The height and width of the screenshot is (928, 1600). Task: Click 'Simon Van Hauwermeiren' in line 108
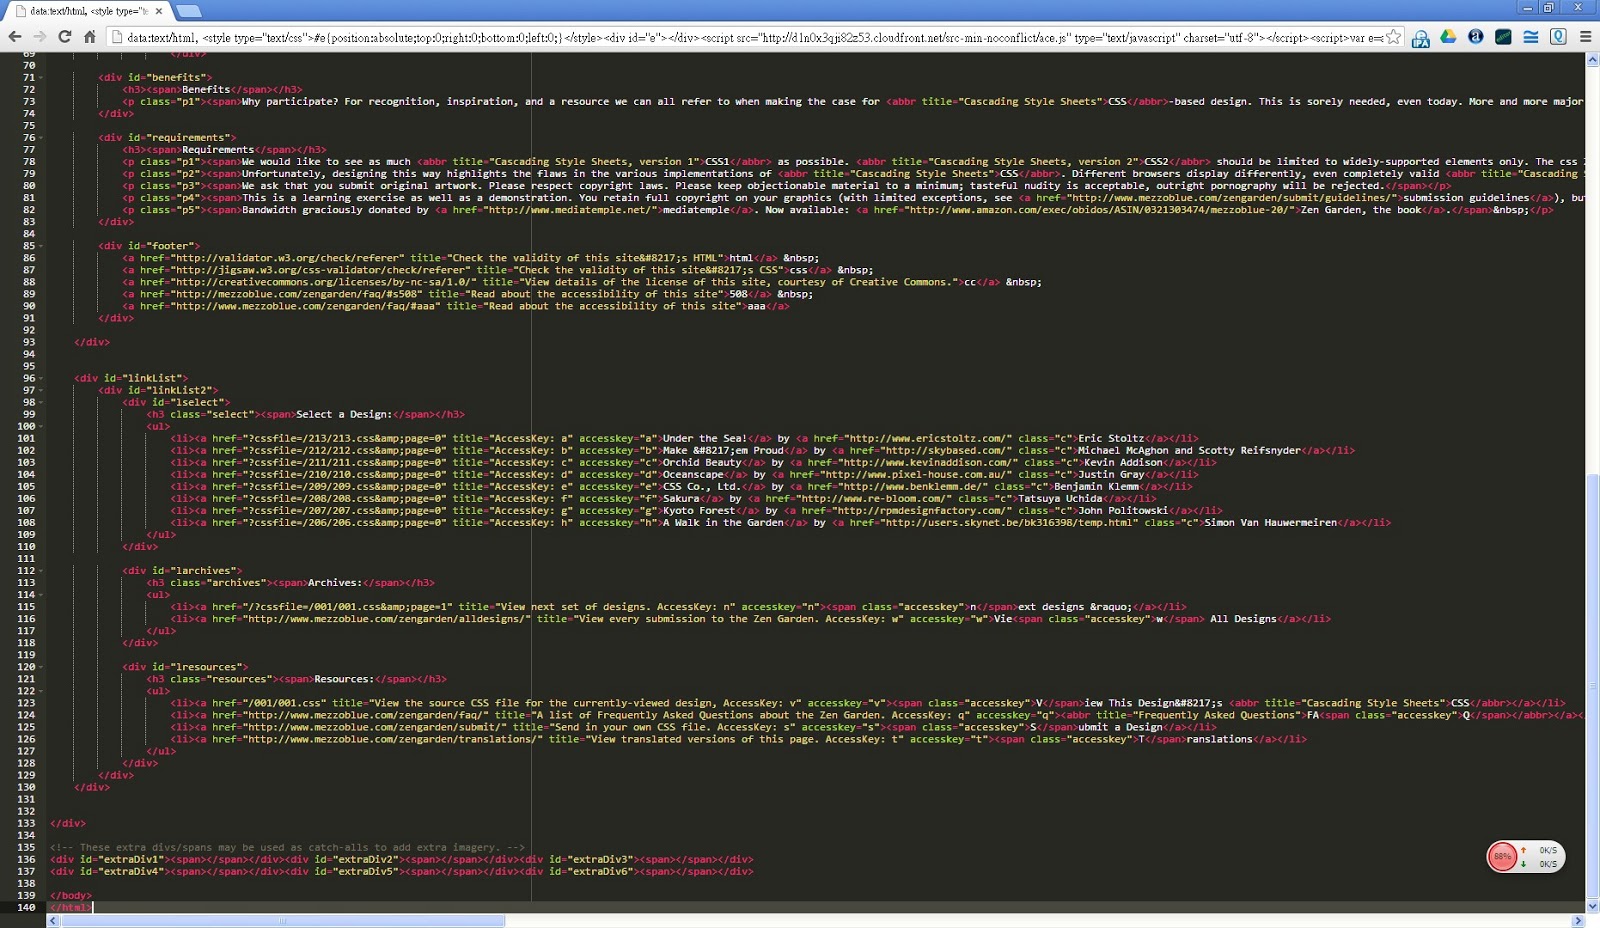1270,523
